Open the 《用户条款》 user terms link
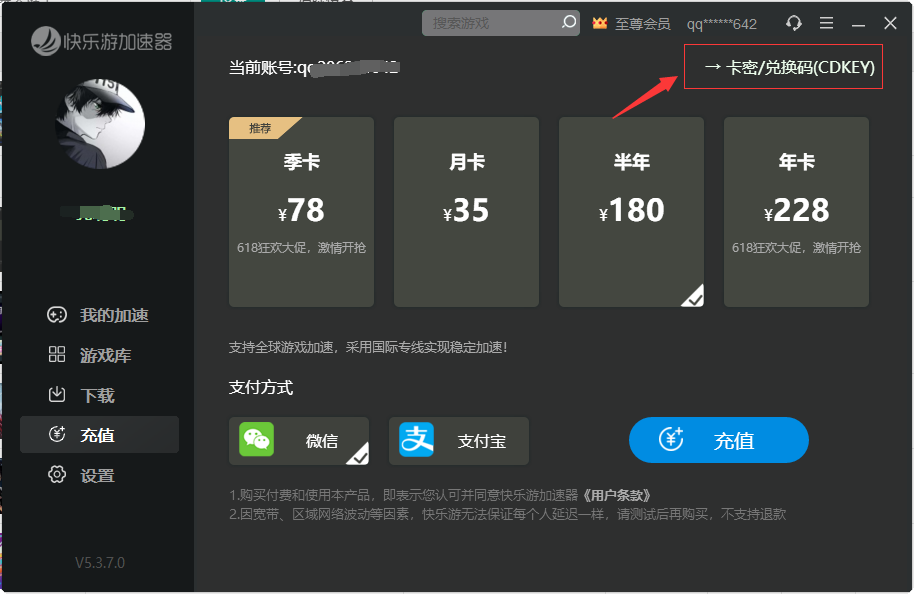This screenshot has width=914, height=594. tap(617, 495)
